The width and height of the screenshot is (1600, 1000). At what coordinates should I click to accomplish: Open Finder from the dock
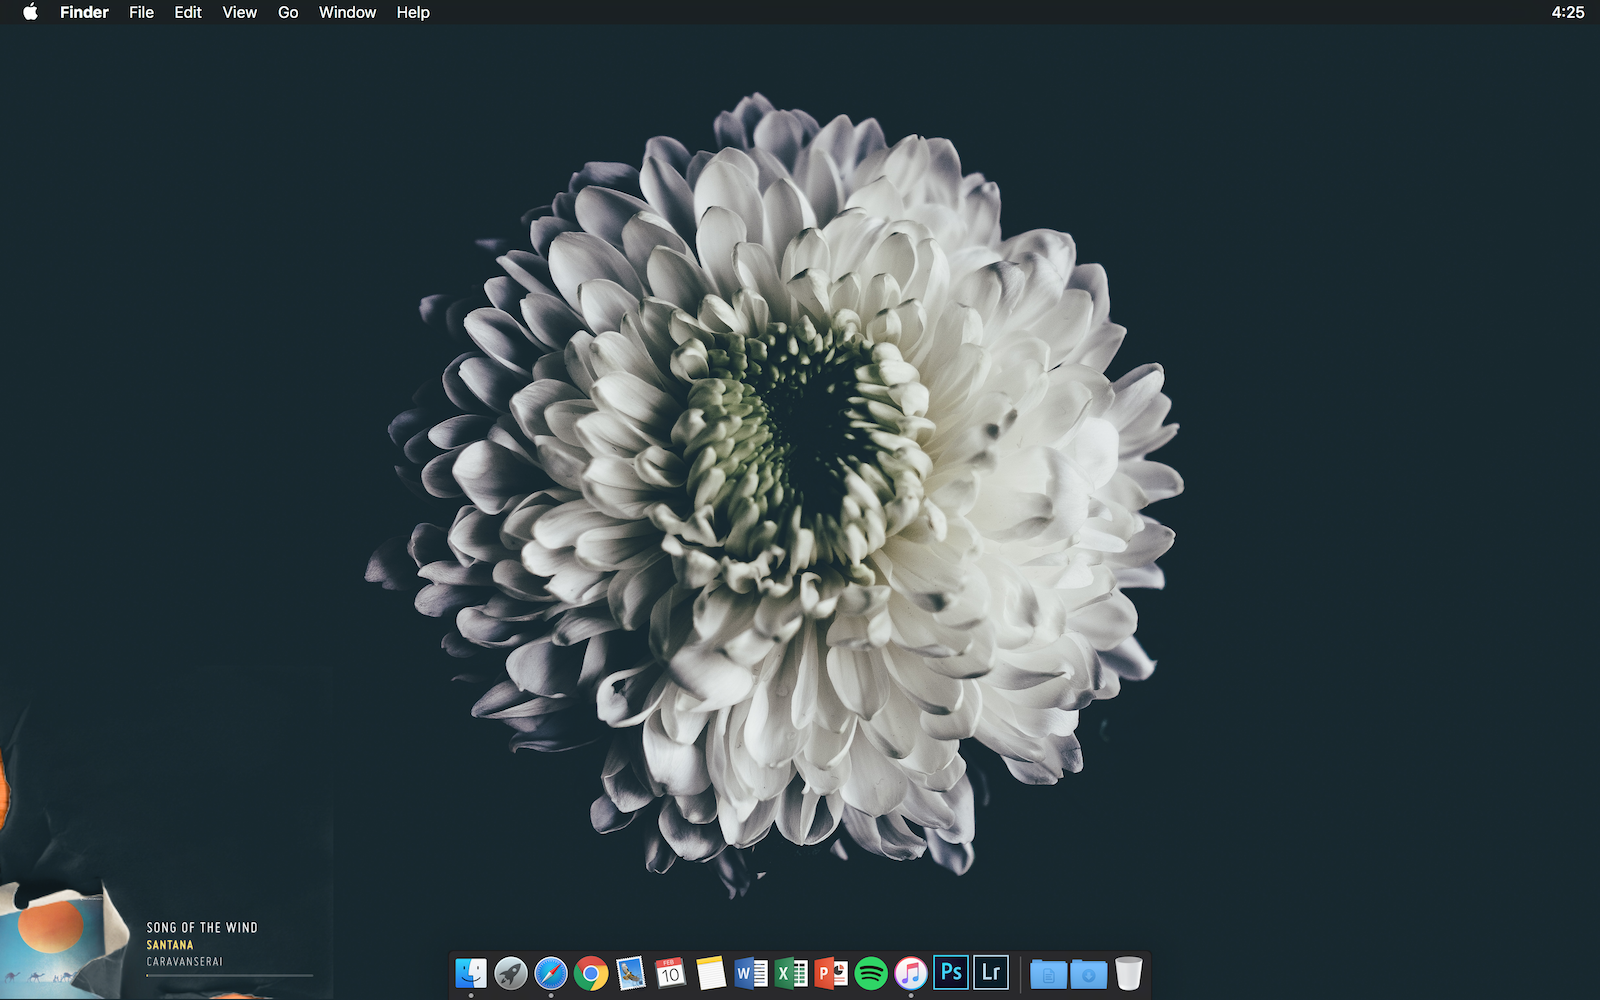pyautogui.click(x=471, y=973)
